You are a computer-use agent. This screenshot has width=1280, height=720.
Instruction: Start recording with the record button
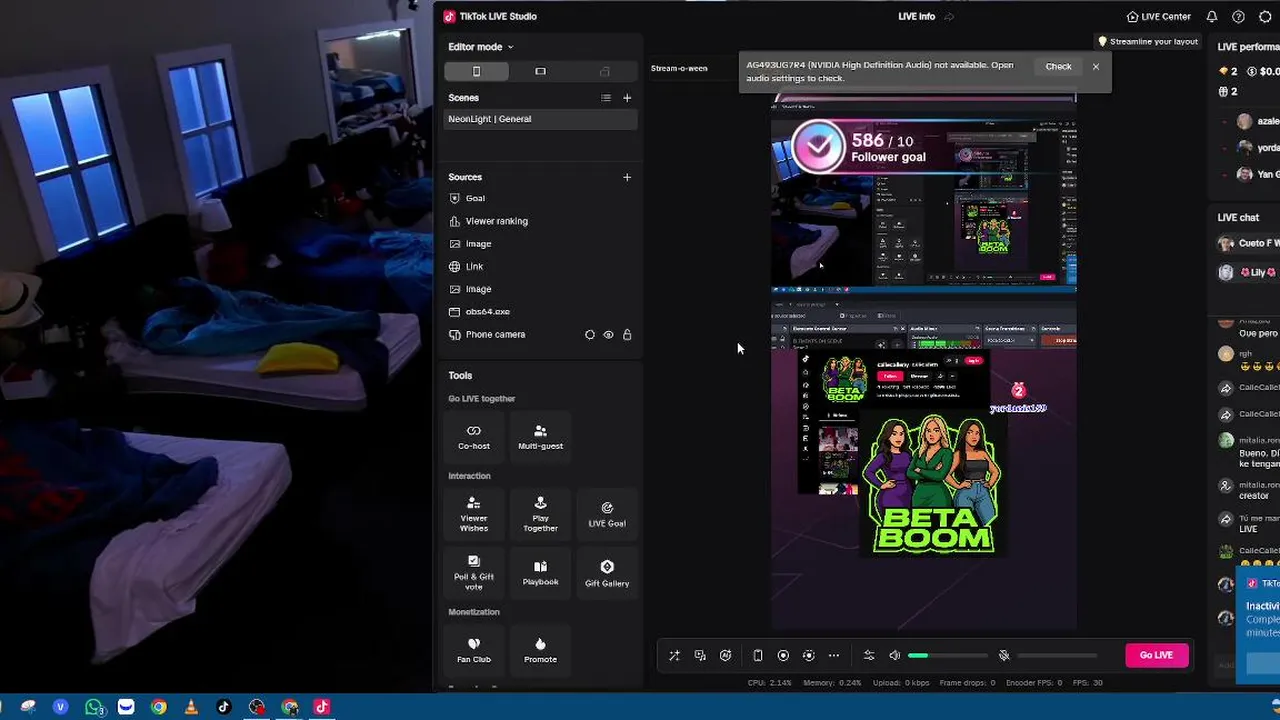[x=783, y=656]
